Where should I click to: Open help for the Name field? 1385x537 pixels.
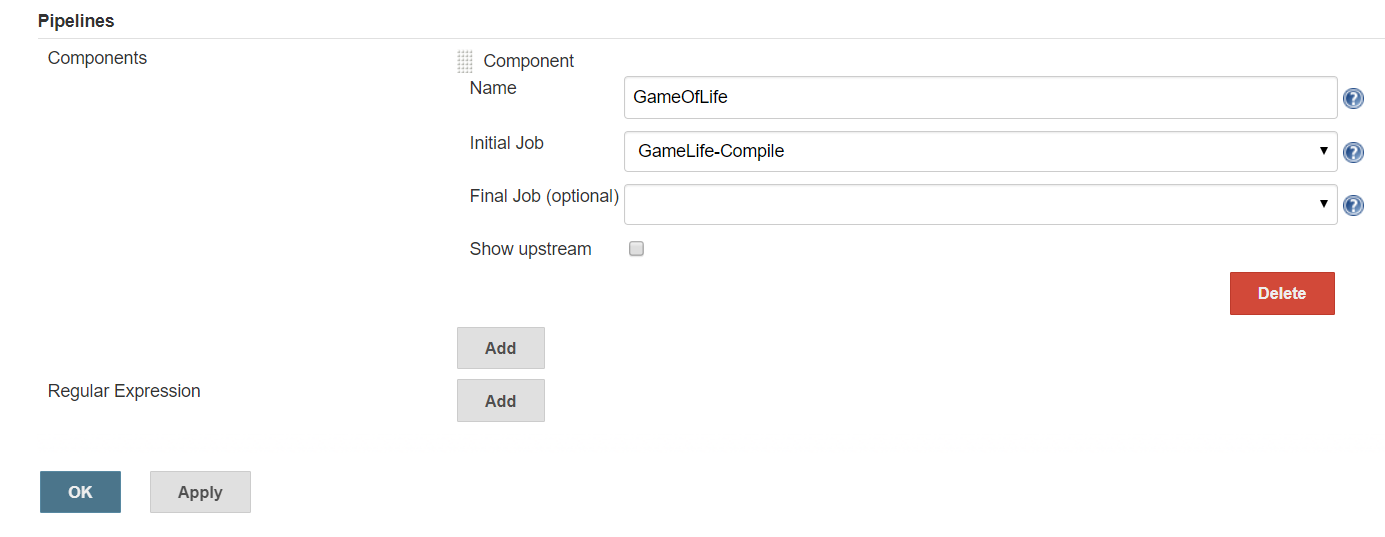coord(1353,99)
